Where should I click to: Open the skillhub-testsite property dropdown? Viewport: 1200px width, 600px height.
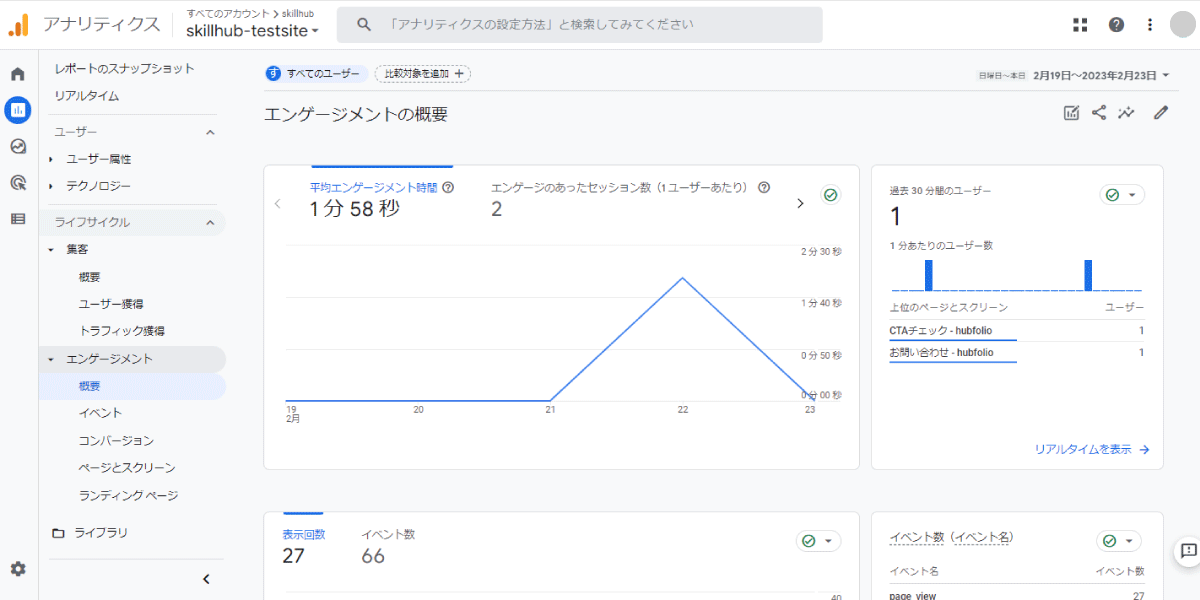click(x=253, y=31)
